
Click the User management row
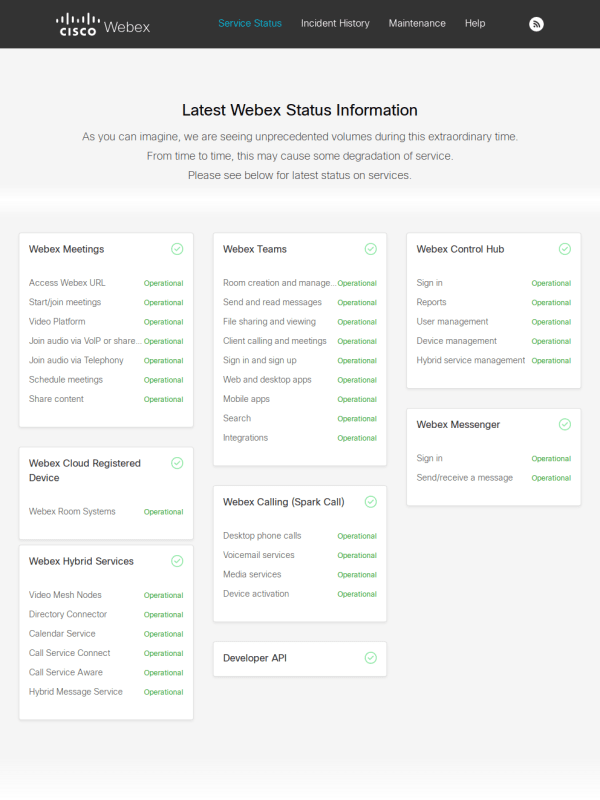click(x=494, y=321)
